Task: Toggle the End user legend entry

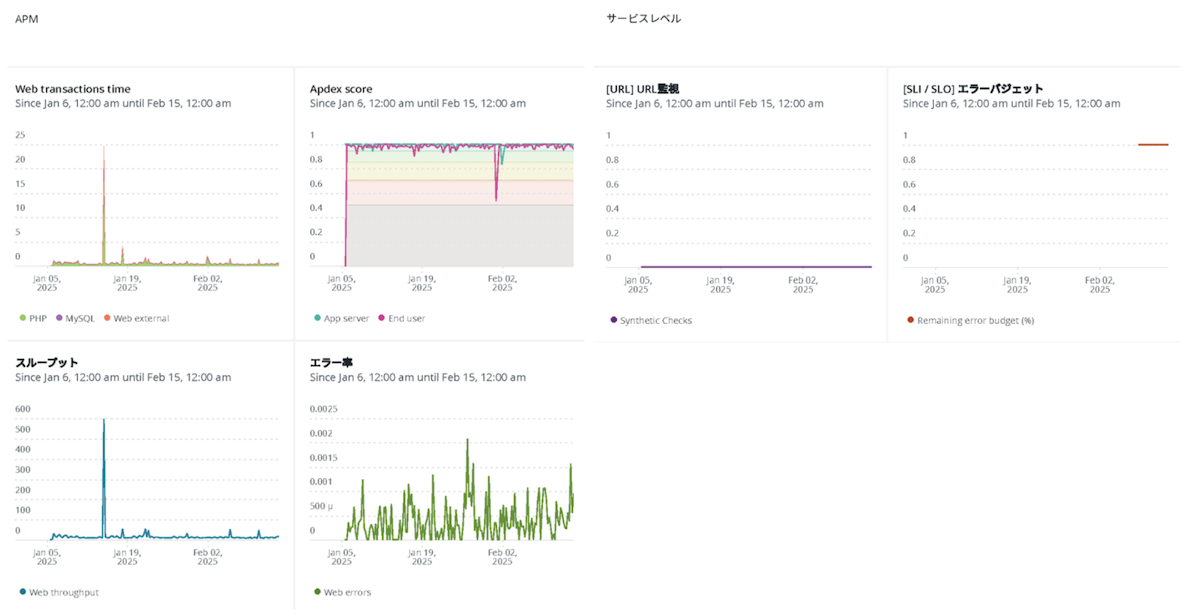Action: tap(401, 318)
